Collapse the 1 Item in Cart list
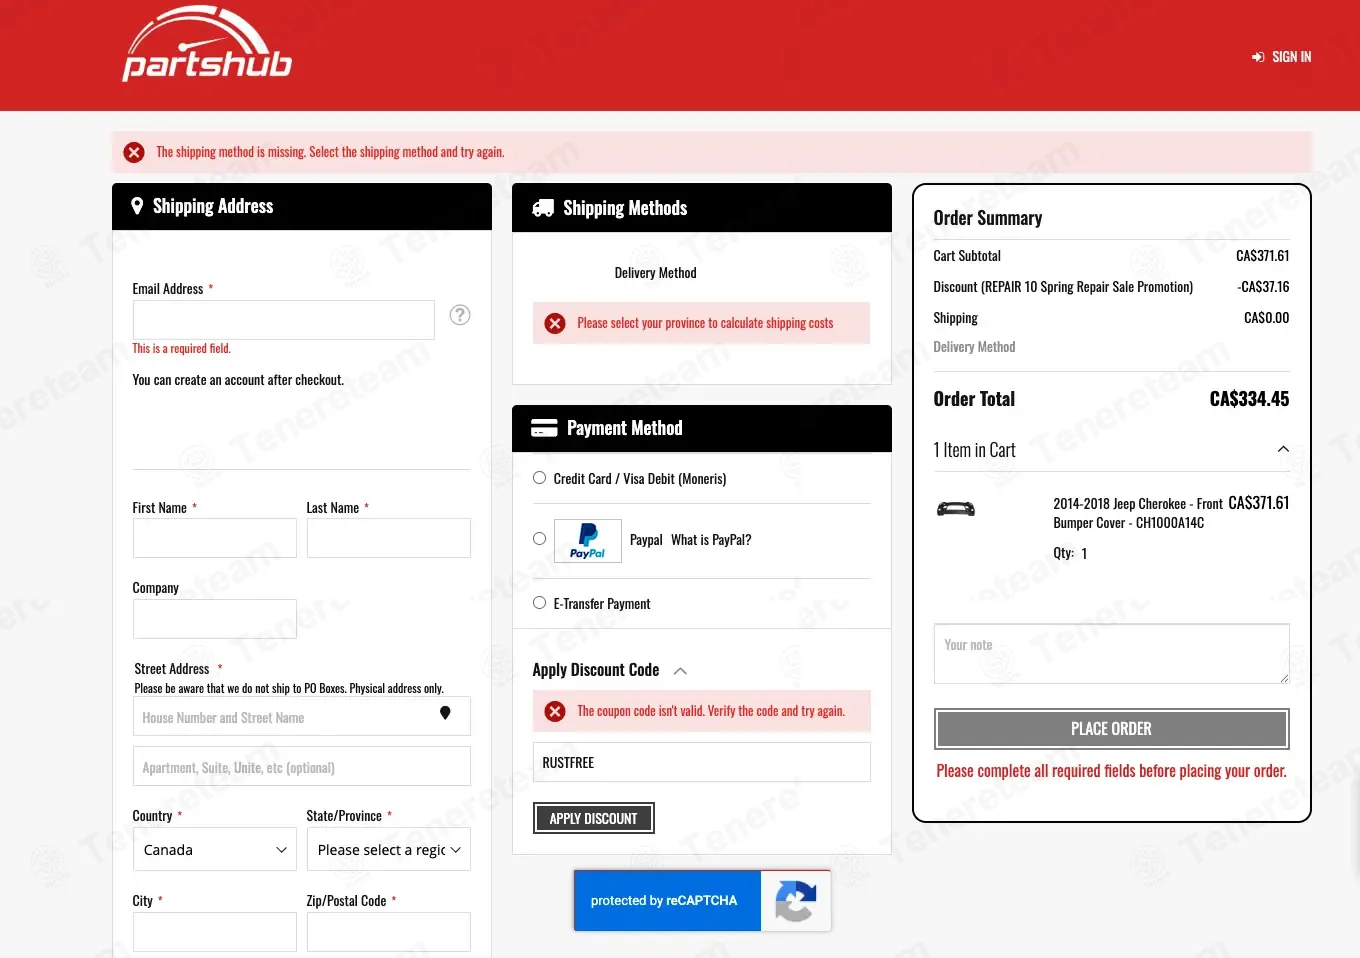Image resolution: width=1360 pixels, height=958 pixels. coord(1283,450)
